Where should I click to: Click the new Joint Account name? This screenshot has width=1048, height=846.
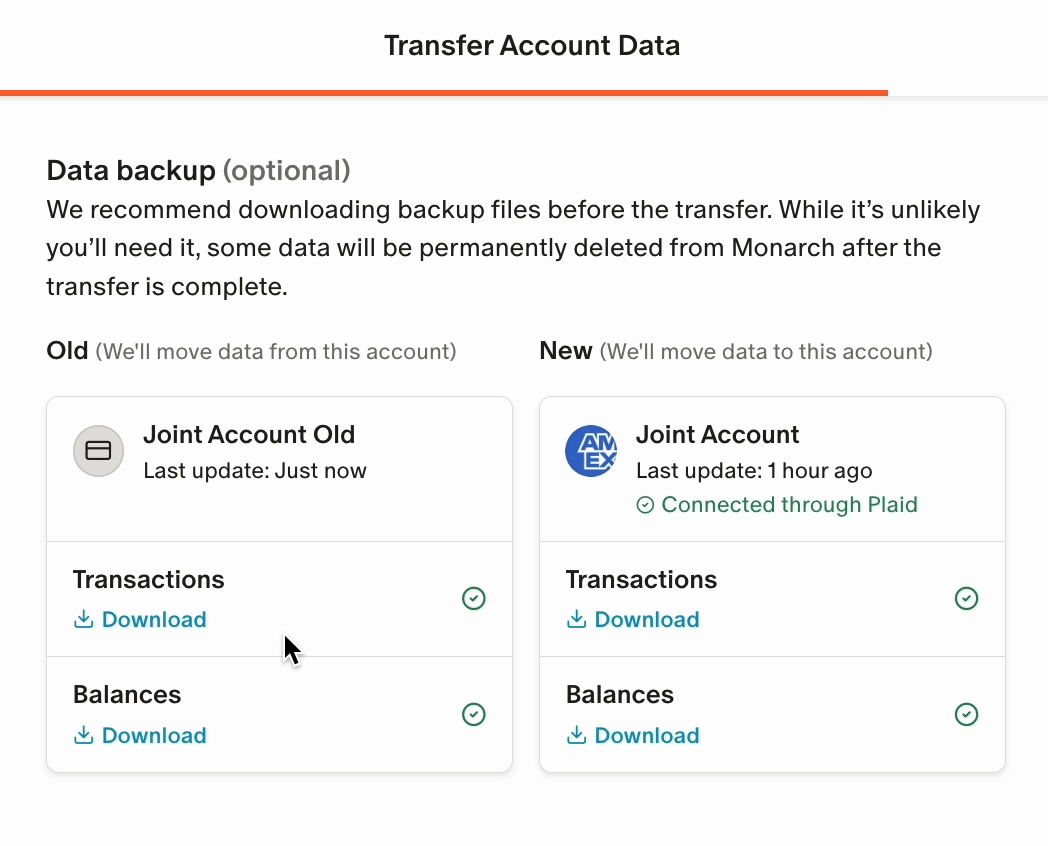click(717, 434)
